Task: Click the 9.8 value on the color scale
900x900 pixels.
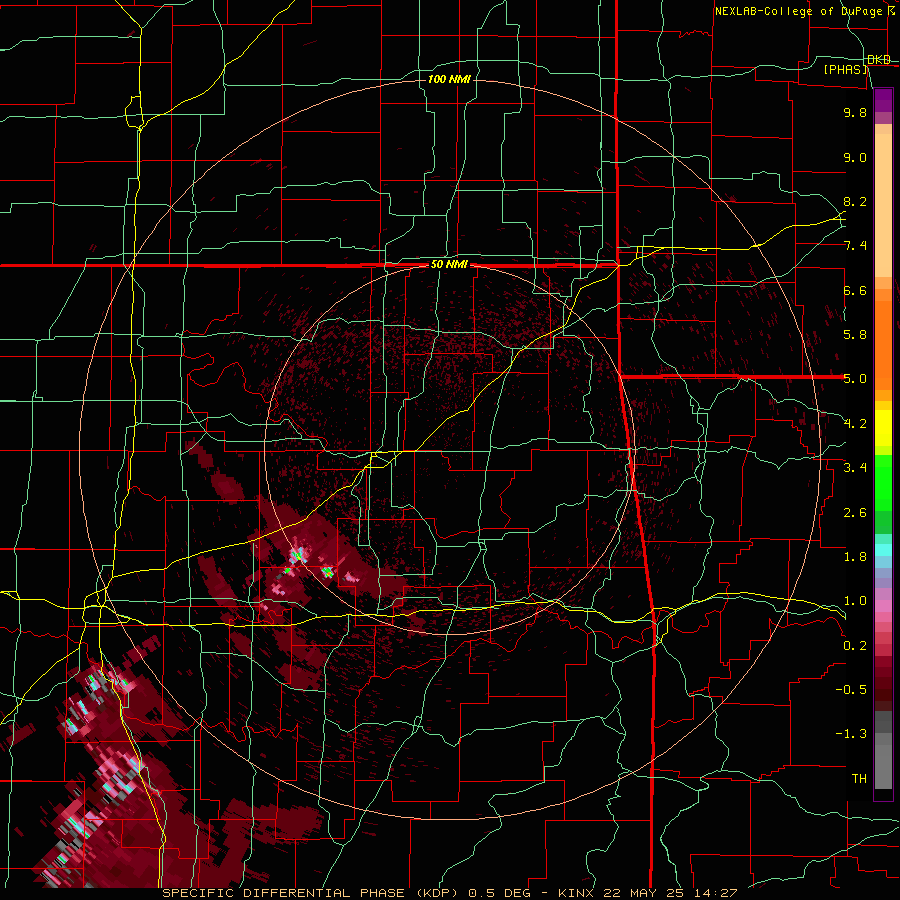Action: point(855,112)
